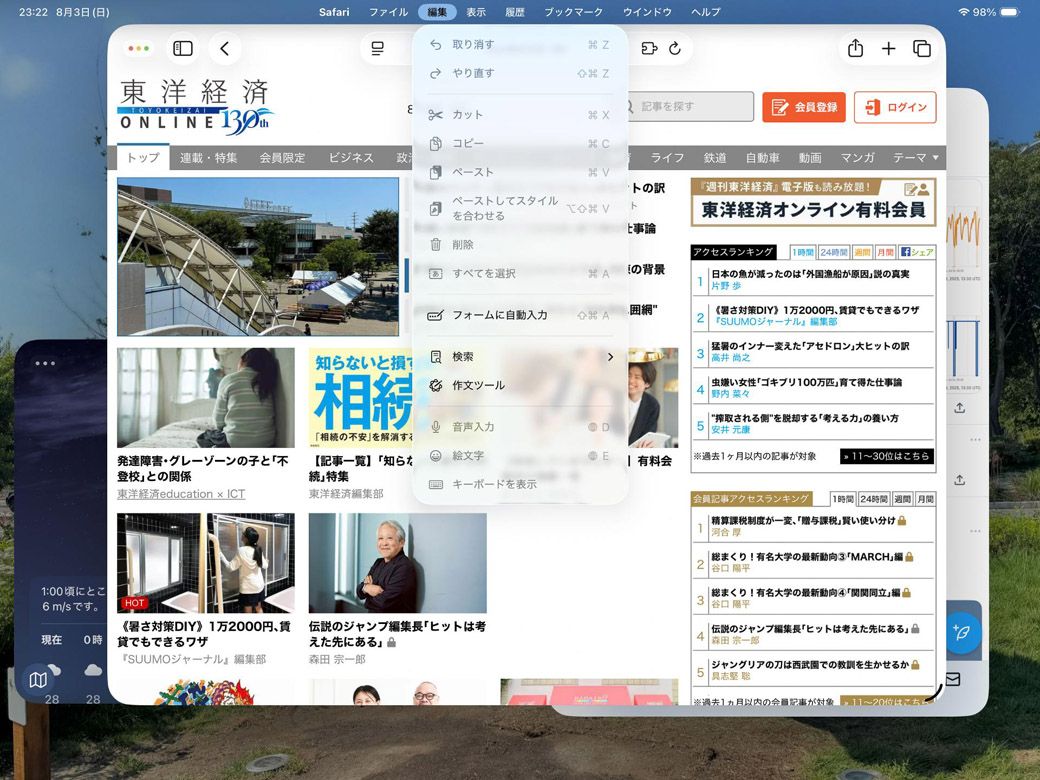The height and width of the screenshot is (780, 1040).
Task: Click the emoji icon for 絵文字
Action: pos(435,456)
